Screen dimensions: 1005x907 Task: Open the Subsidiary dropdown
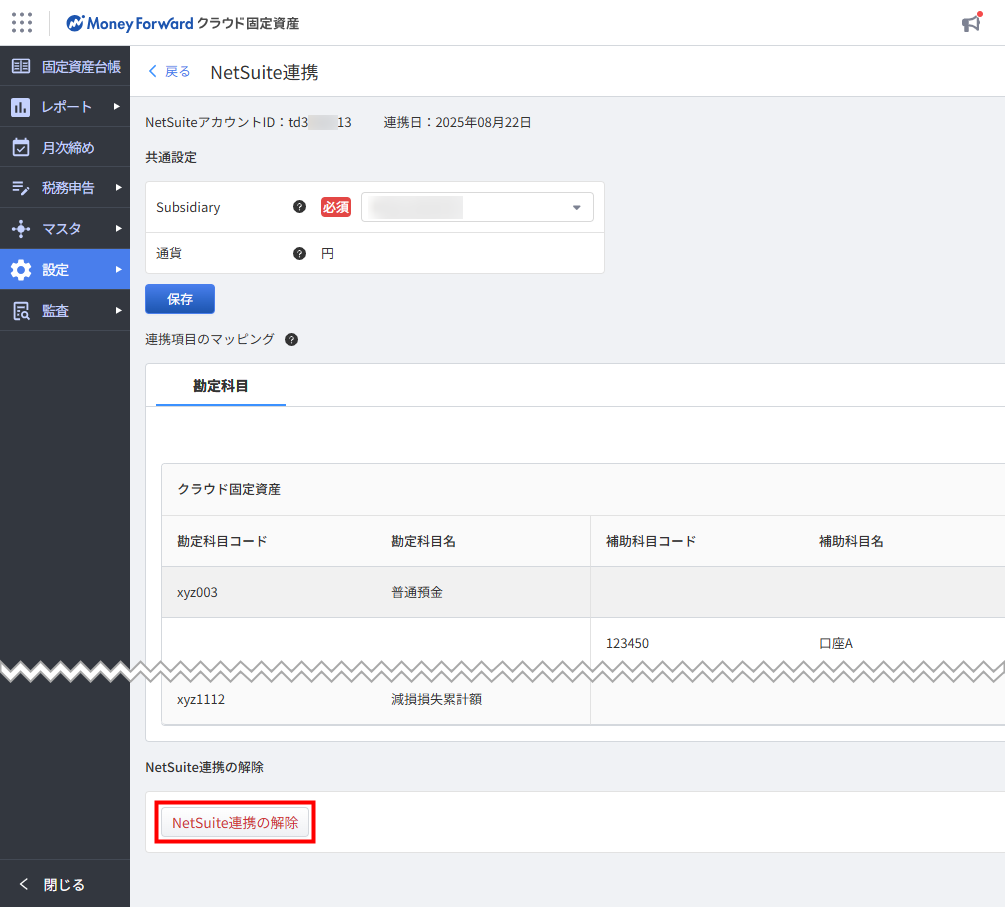[x=477, y=207]
